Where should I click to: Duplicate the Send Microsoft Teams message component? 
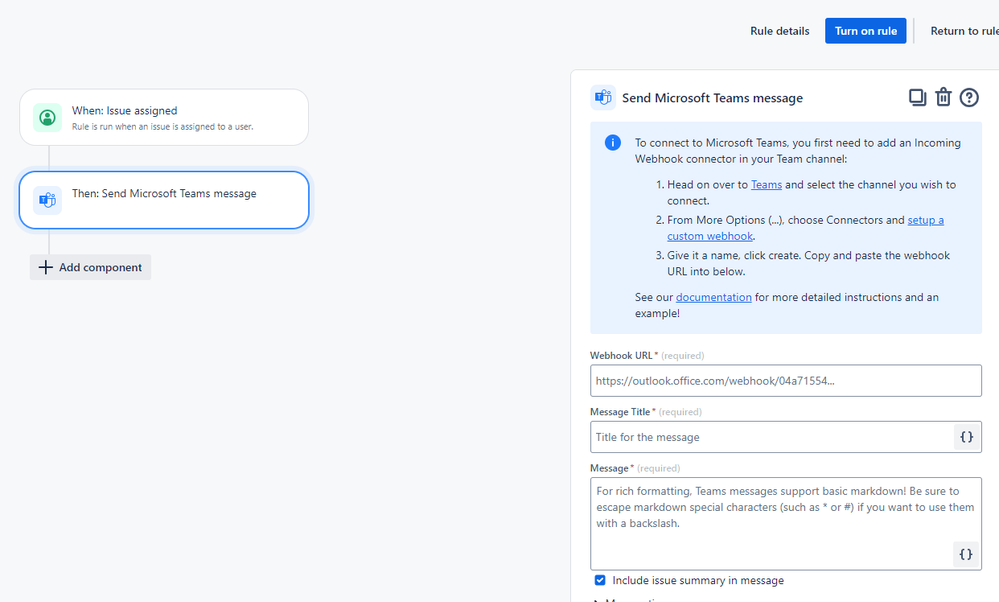pyautogui.click(x=917, y=97)
